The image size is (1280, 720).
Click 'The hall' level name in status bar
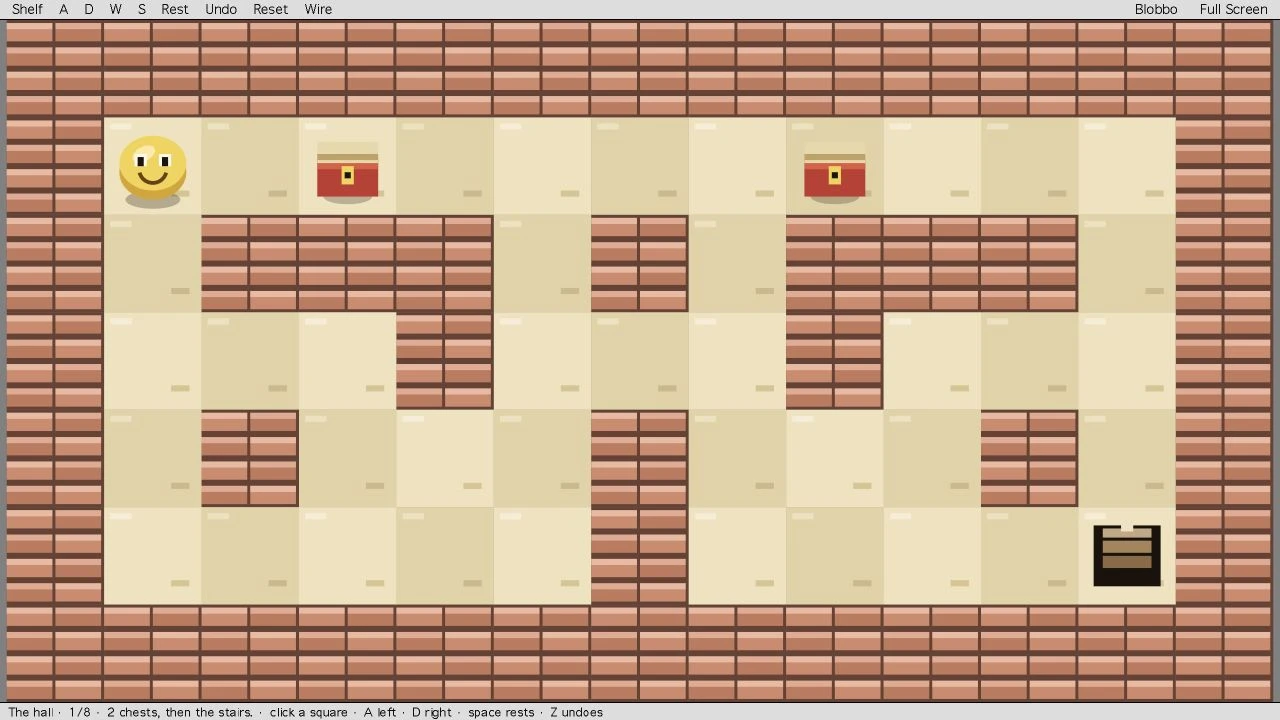31,712
